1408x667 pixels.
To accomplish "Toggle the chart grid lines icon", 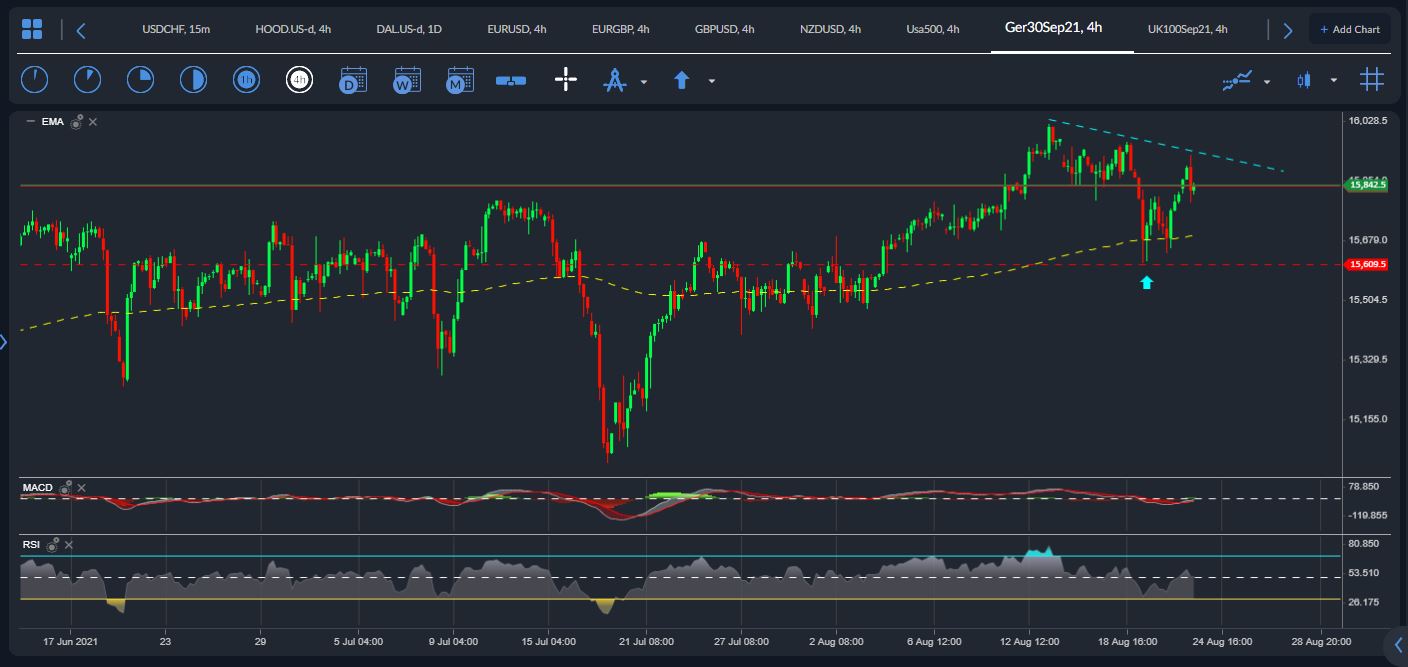I will [1371, 80].
